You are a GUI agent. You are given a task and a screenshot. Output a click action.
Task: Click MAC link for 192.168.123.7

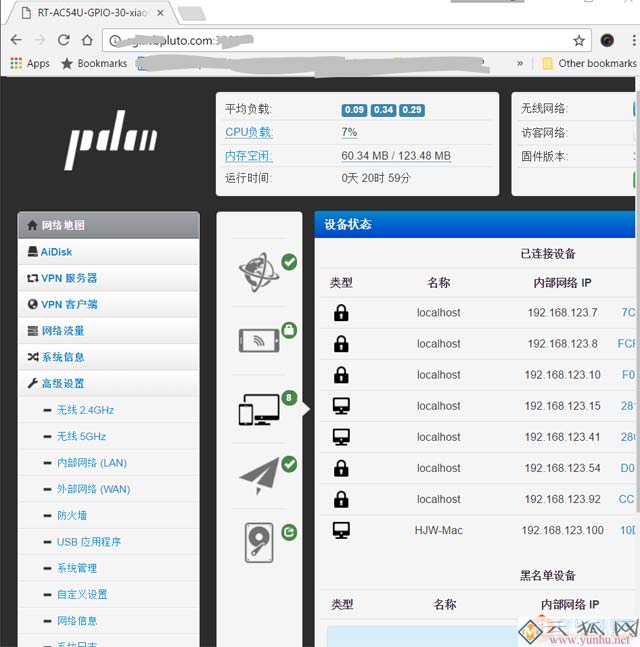pos(628,313)
